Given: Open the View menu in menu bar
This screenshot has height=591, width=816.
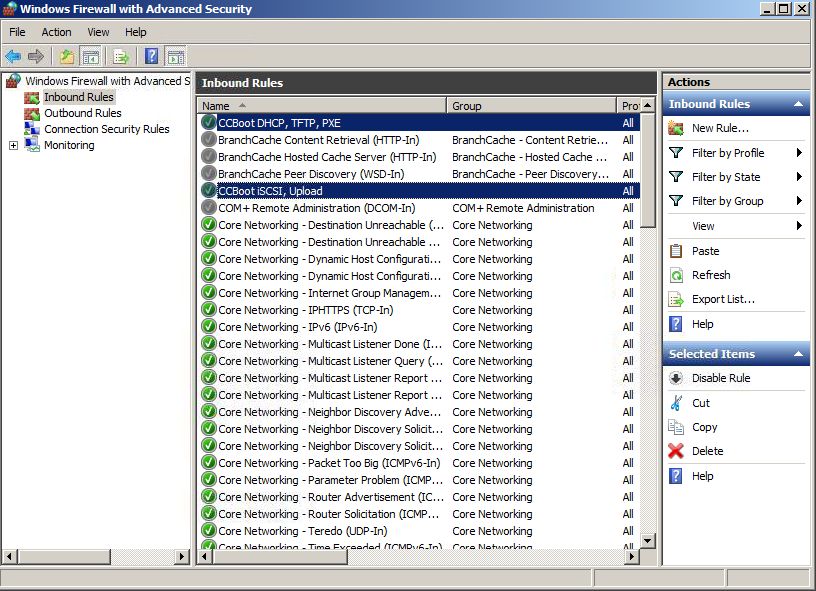Looking at the screenshot, I should click(x=98, y=32).
